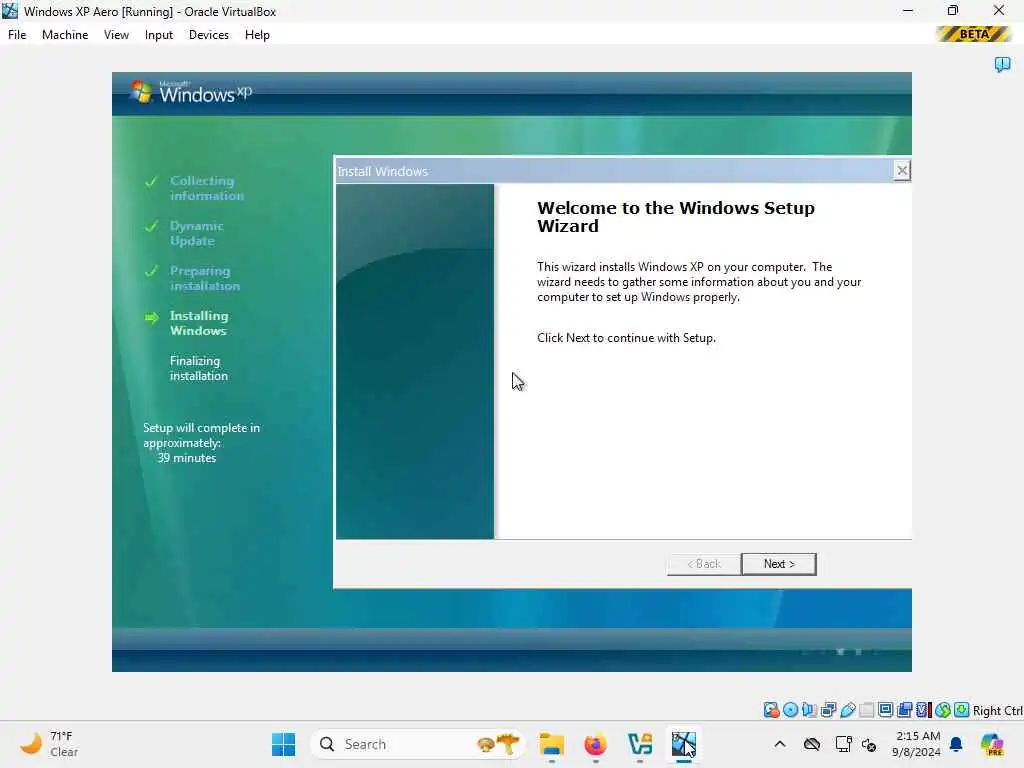This screenshot has width=1024, height=768.
Task: Click the mouse integration indicator icon
Action: (942, 710)
